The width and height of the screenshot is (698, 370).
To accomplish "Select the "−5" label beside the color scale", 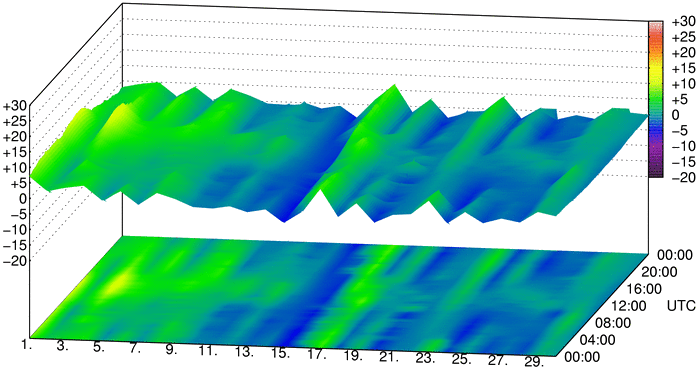I will [x=681, y=130].
